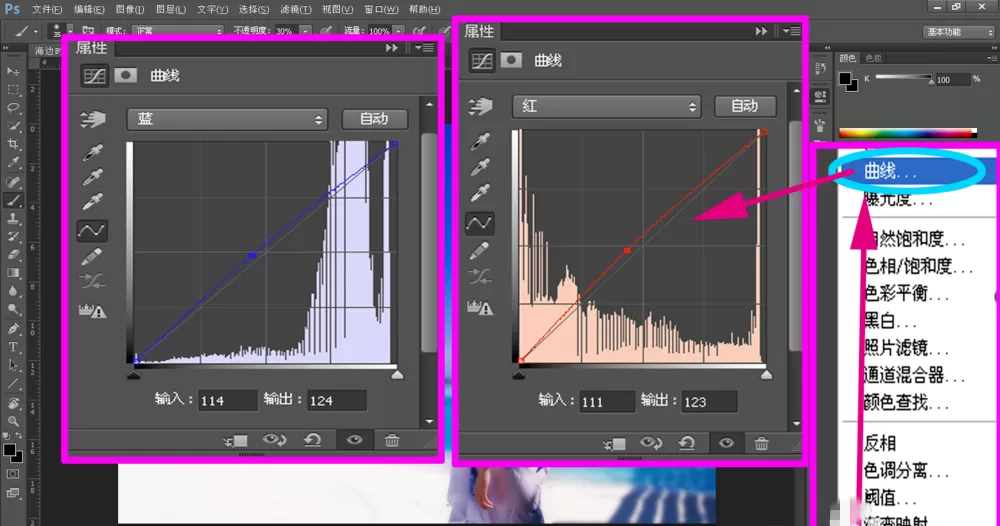Choose 曲线... from the adjustment list

click(x=890, y=171)
